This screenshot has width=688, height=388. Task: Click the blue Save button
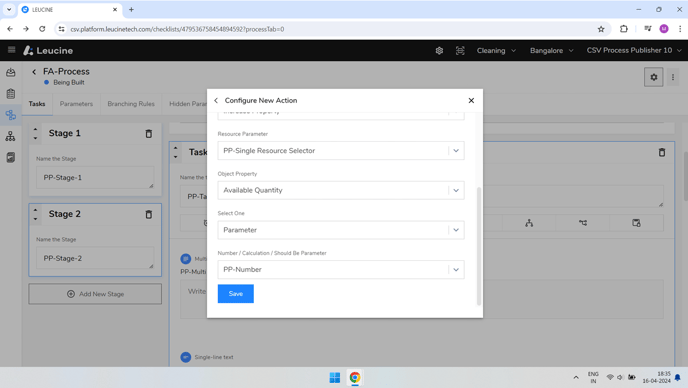tap(236, 294)
